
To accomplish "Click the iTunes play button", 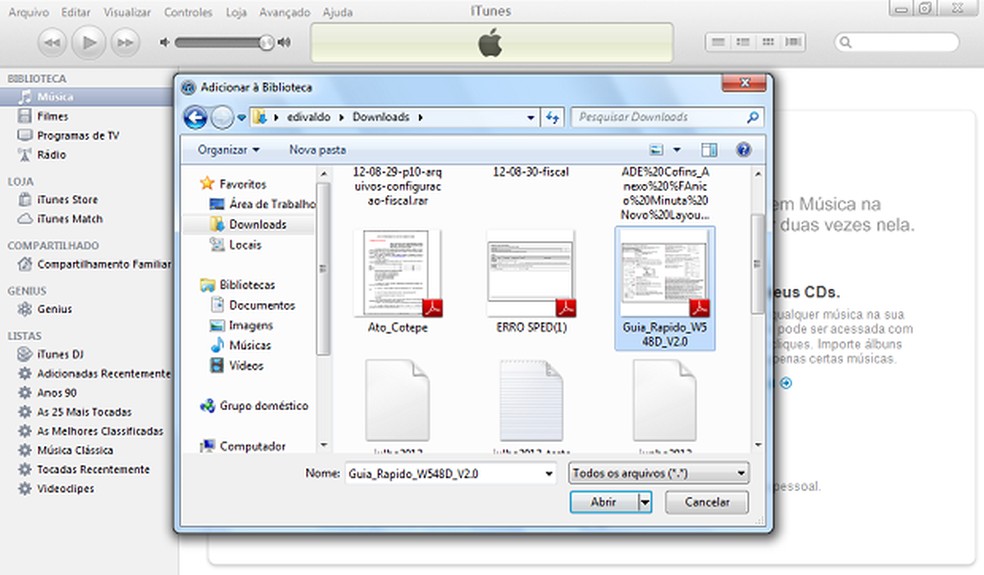I will [88, 43].
